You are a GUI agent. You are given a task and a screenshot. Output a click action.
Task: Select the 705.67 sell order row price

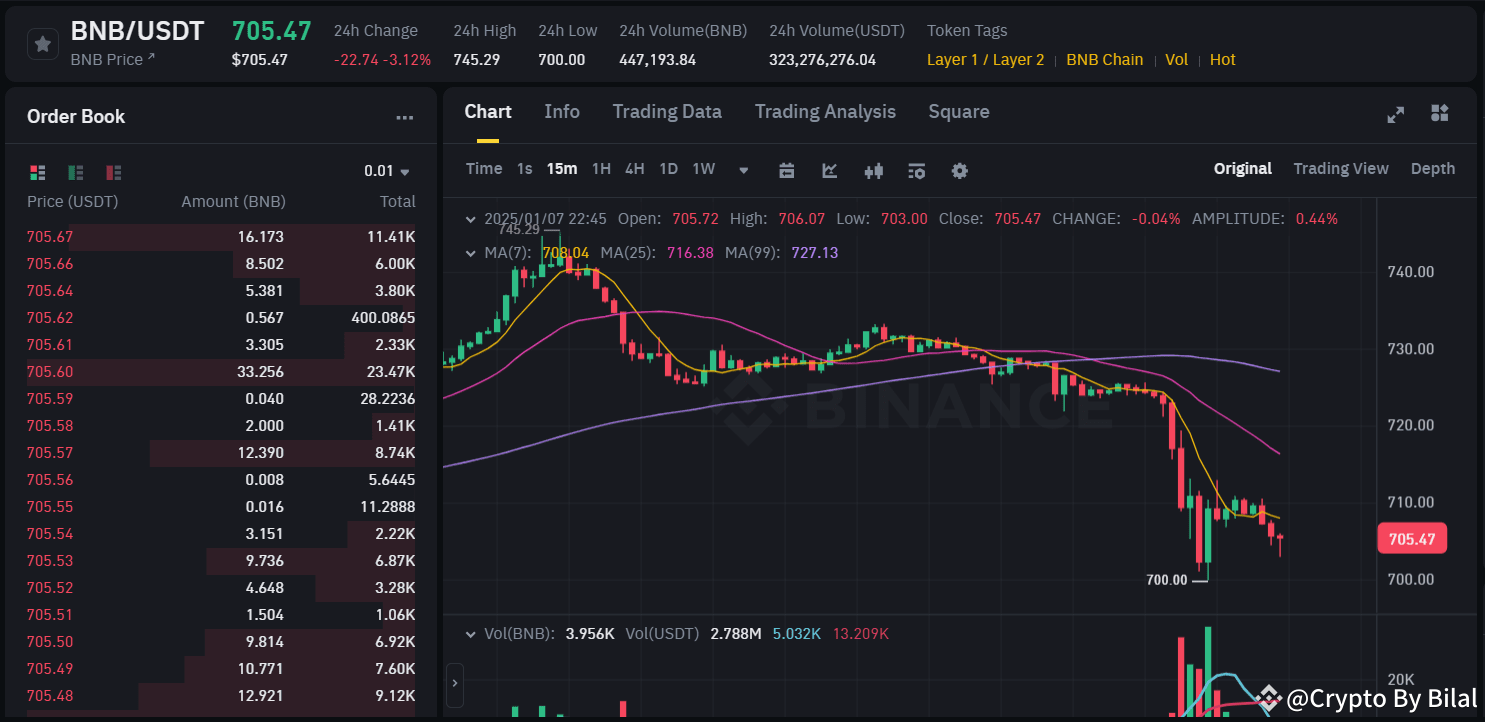(50, 237)
